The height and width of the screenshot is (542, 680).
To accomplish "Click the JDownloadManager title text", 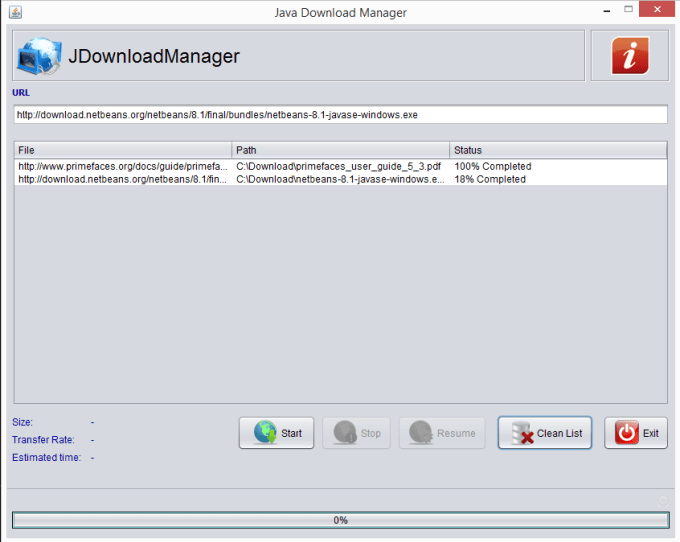I will click(154, 56).
